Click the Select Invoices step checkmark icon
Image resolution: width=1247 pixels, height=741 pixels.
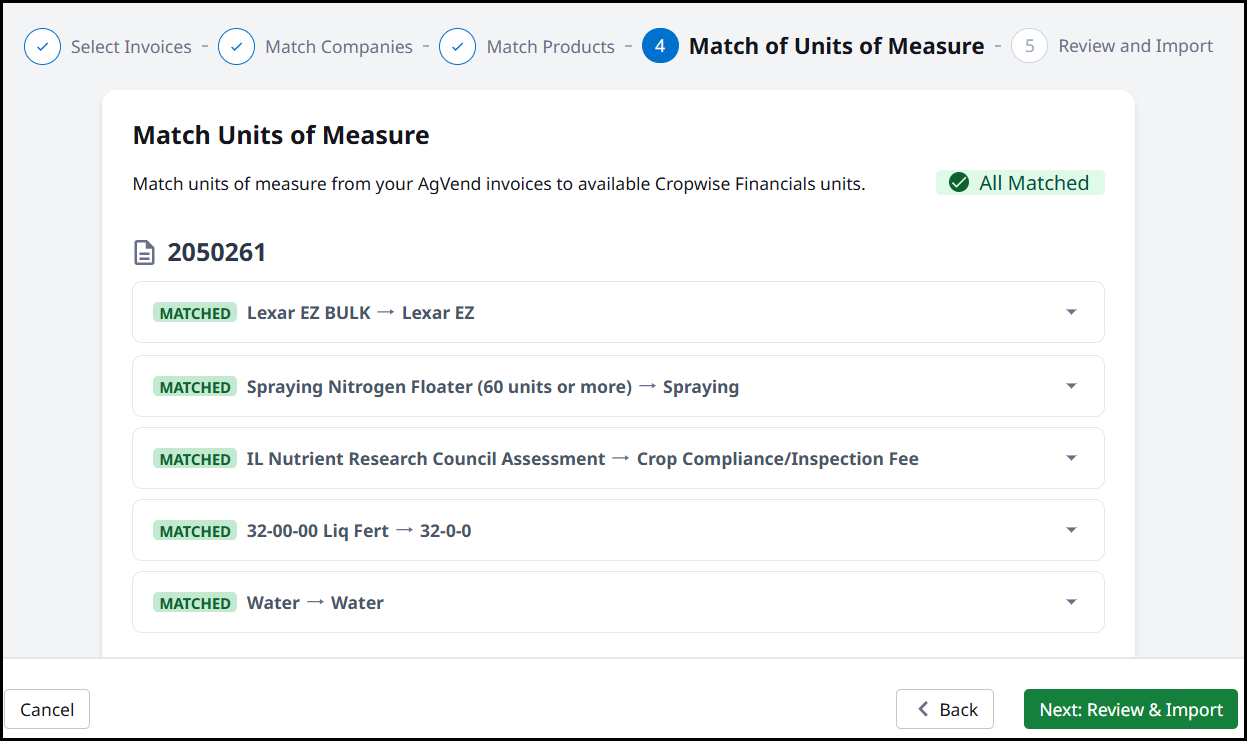tap(43, 47)
